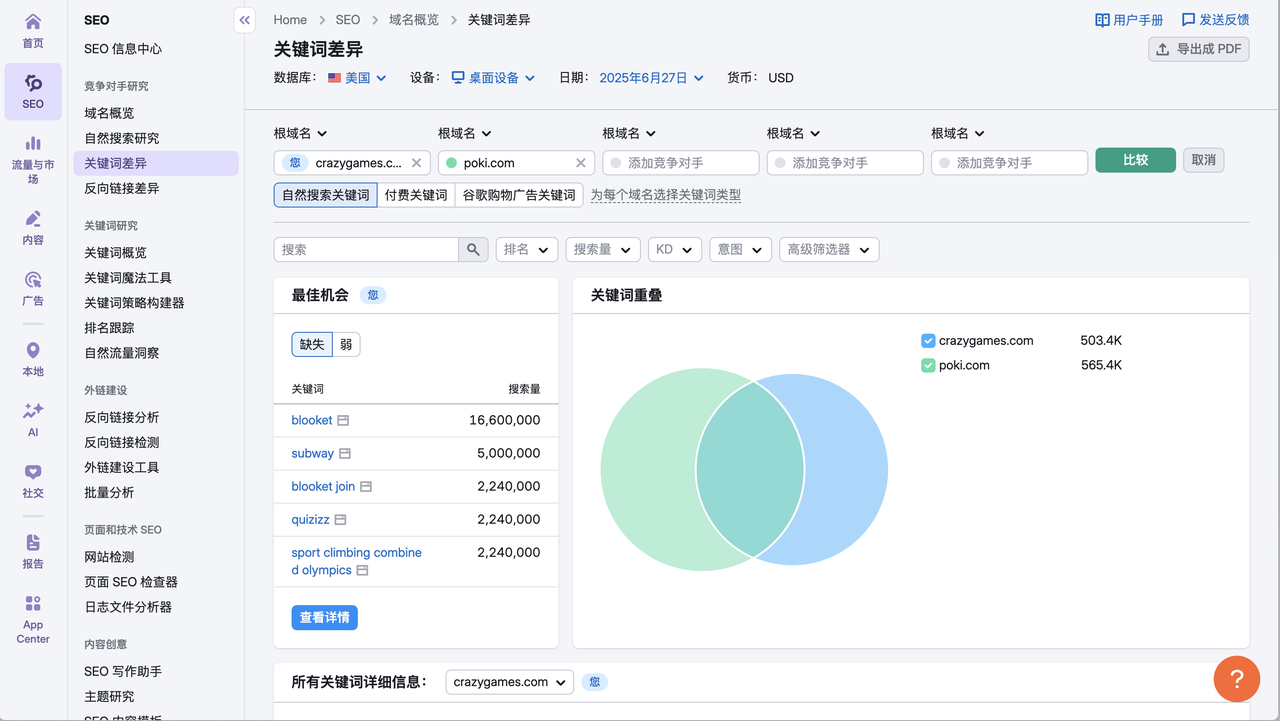Viewport: 1280px width, 721px height.
Task: Open the 流量与市场 chart icon
Action: click(33, 144)
